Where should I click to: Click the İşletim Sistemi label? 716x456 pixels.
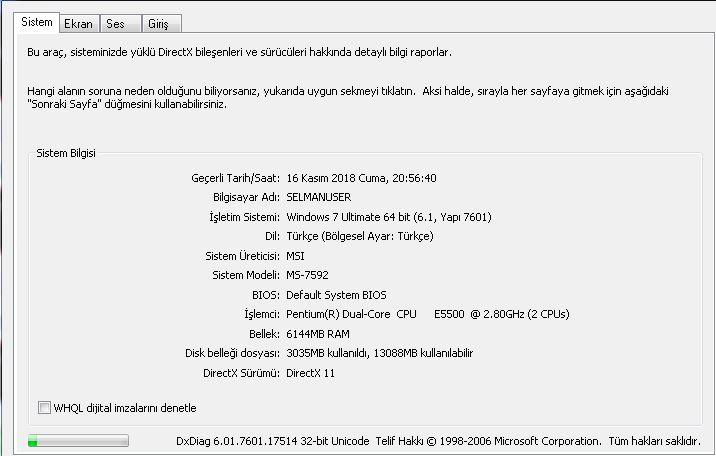point(245,217)
